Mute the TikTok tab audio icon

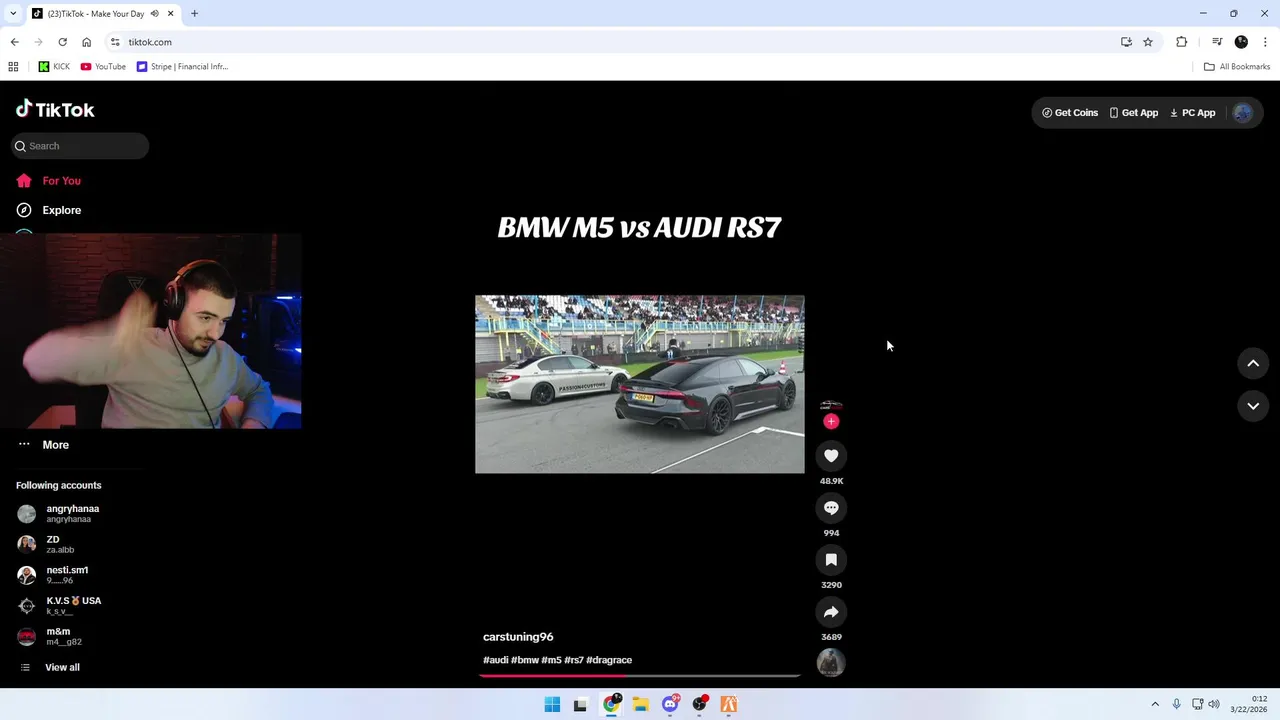click(154, 14)
